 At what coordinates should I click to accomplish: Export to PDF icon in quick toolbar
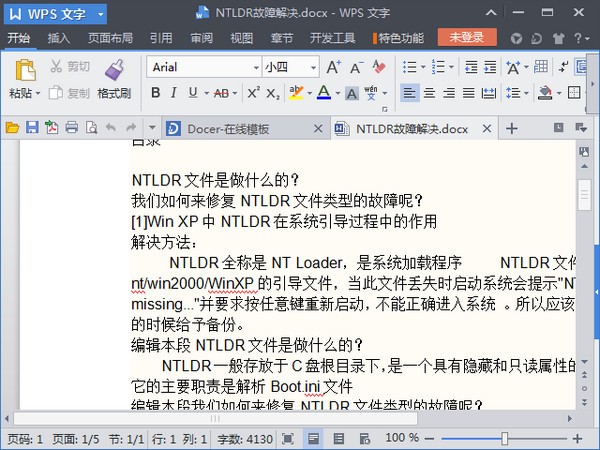pos(52,127)
